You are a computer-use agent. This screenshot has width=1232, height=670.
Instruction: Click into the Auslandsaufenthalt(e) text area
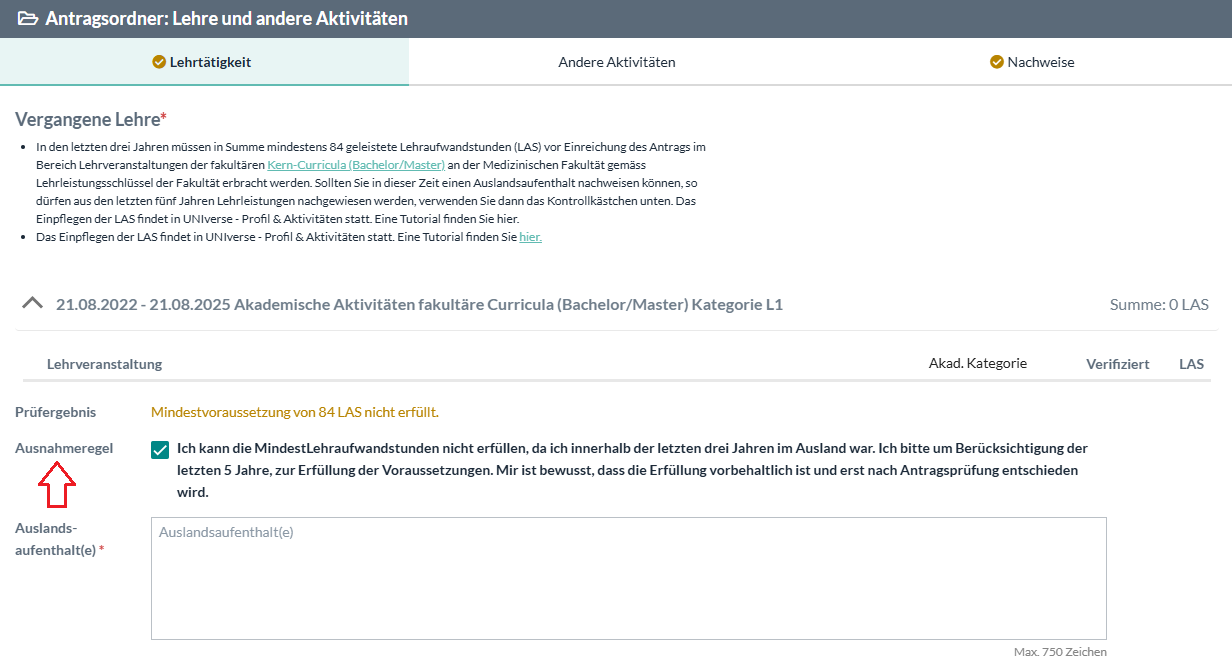[x=628, y=578]
